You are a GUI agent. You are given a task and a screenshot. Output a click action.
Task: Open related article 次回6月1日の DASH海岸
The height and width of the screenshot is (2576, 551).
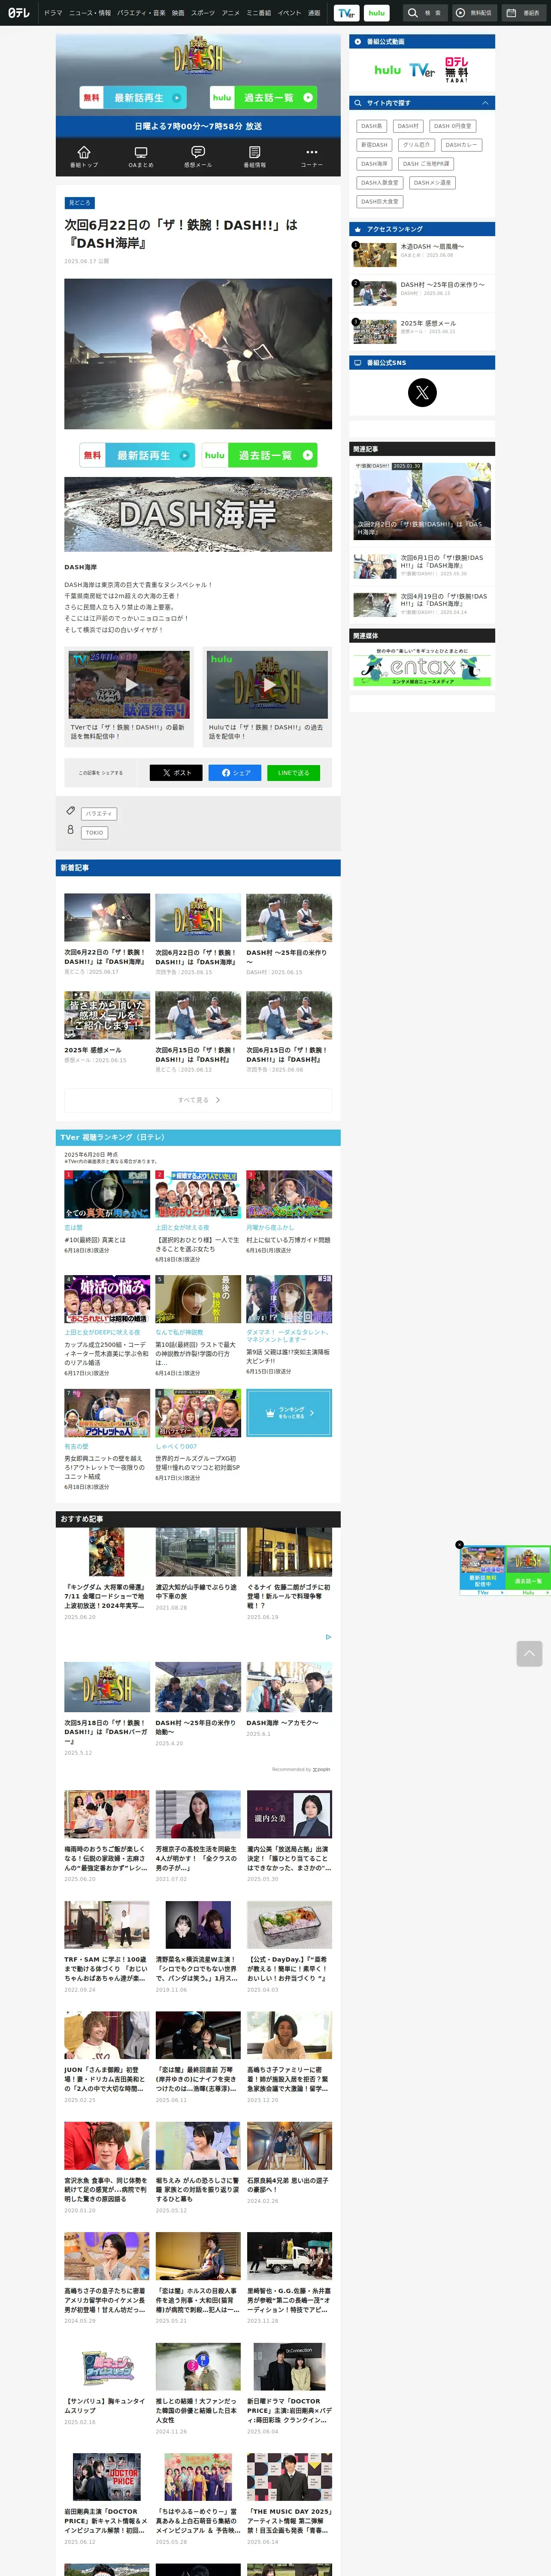coord(422,566)
